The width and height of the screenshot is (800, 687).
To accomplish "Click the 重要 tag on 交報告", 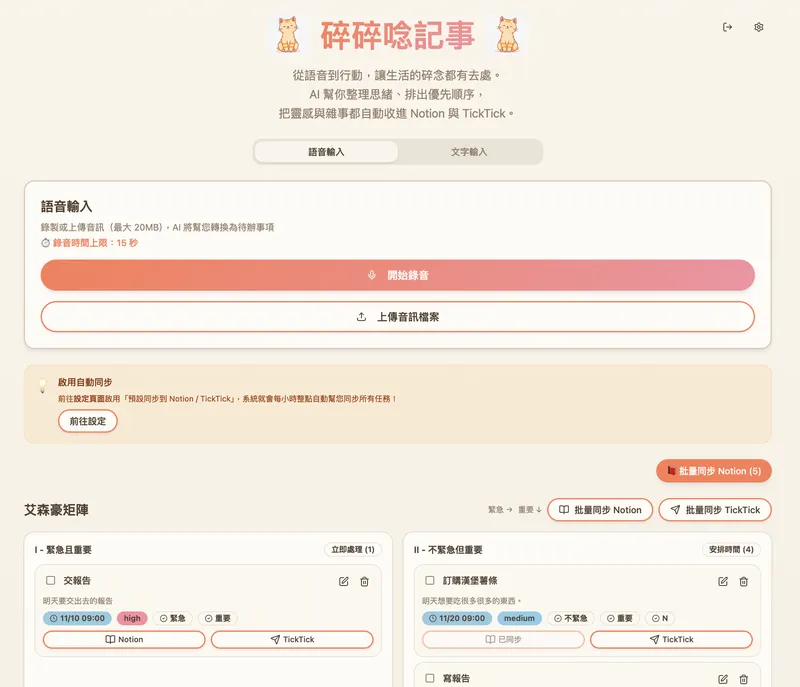I will (218, 618).
